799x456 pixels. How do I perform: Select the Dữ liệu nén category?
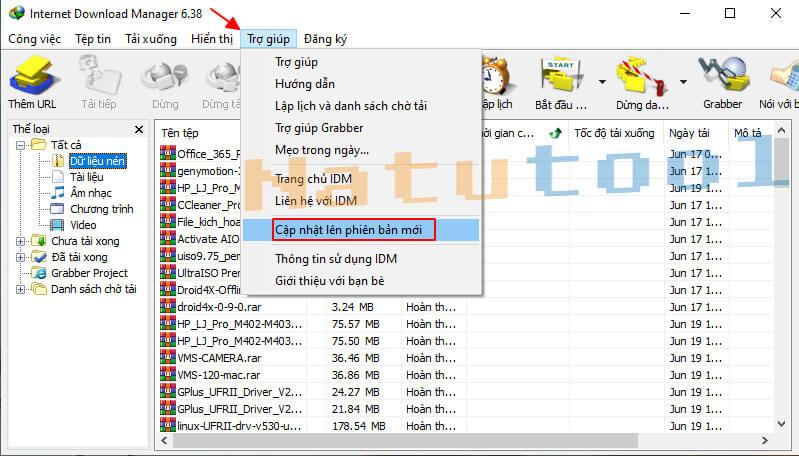pyautogui.click(x=97, y=161)
